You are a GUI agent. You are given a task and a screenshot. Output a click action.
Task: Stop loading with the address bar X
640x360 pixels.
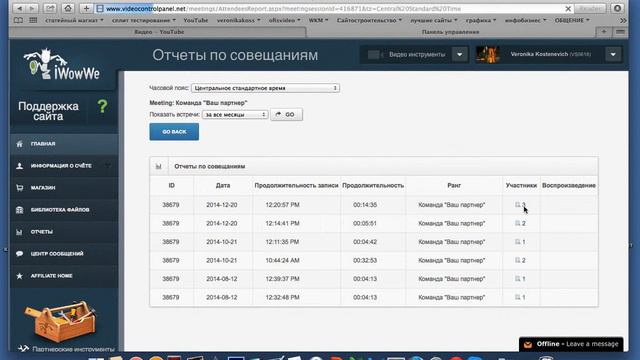568,9
